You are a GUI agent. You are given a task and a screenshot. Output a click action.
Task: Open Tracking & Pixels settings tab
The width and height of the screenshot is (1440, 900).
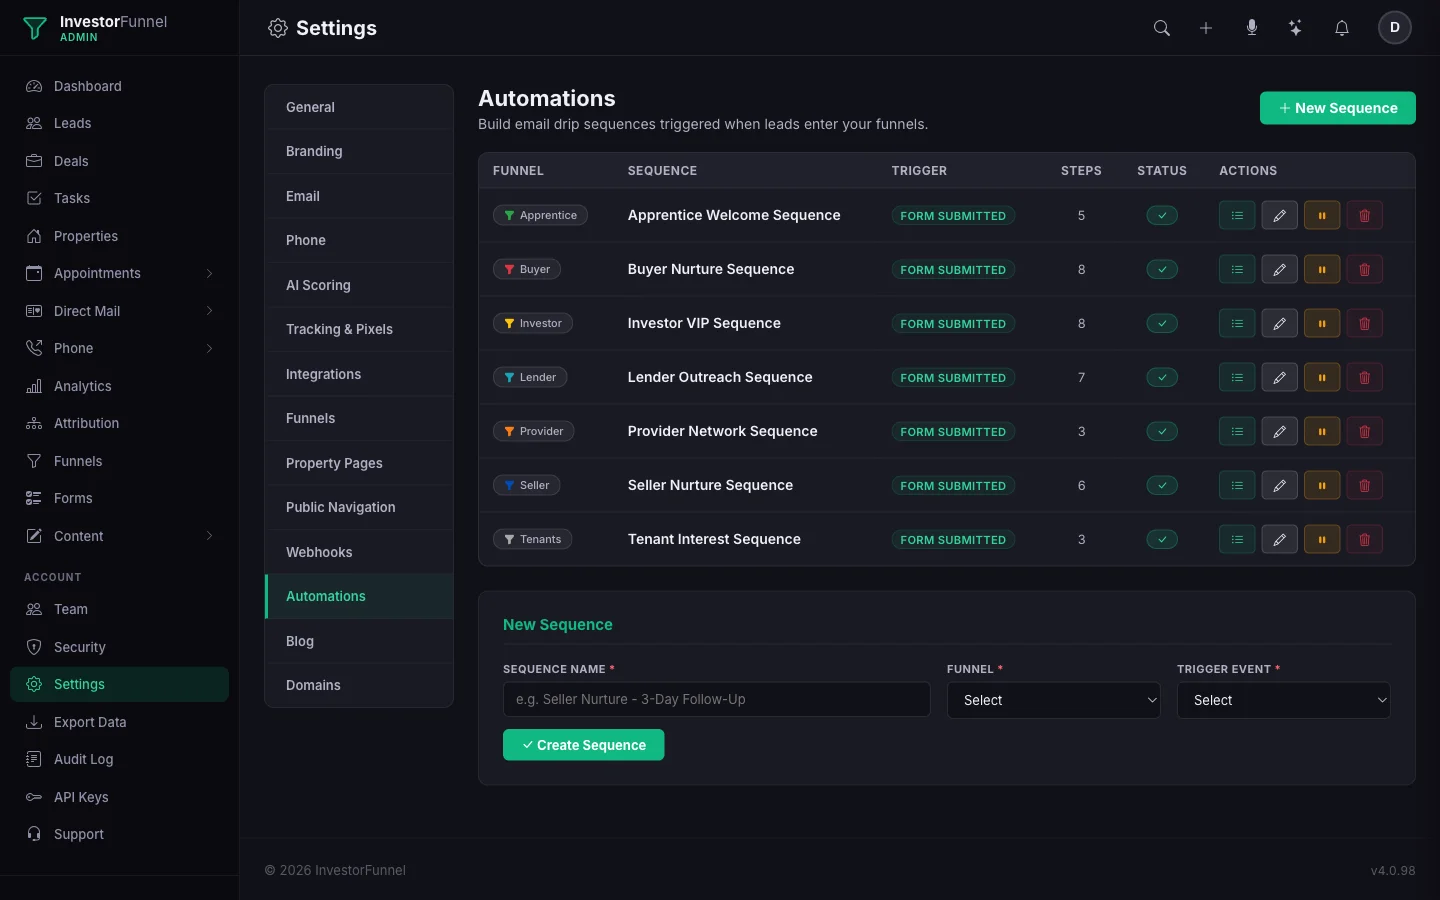[x=359, y=329]
